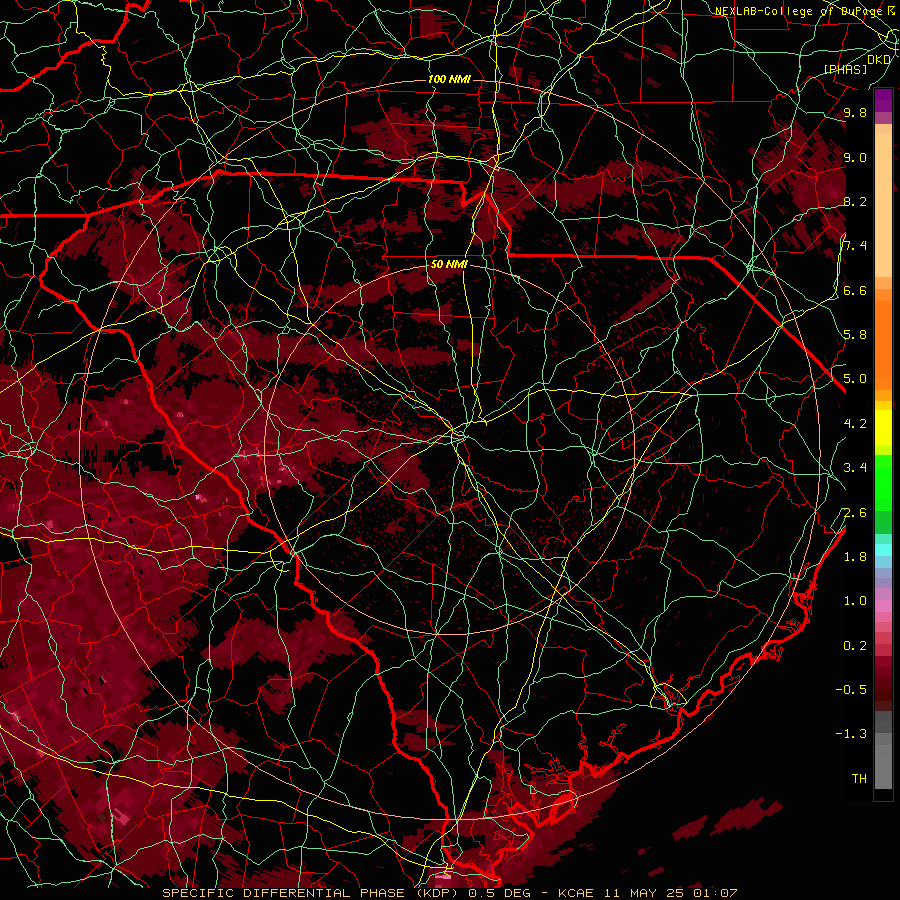Pick the yellow band of the color scale
The image size is (900, 900).
point(883,428)
